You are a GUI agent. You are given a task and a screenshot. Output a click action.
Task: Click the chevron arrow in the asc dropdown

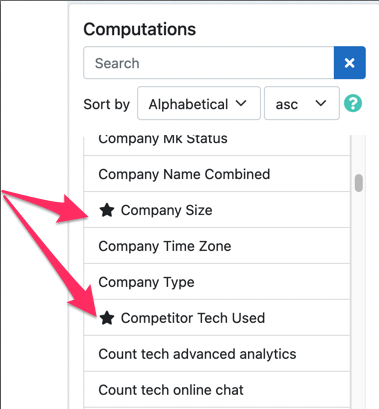point(321,103)
